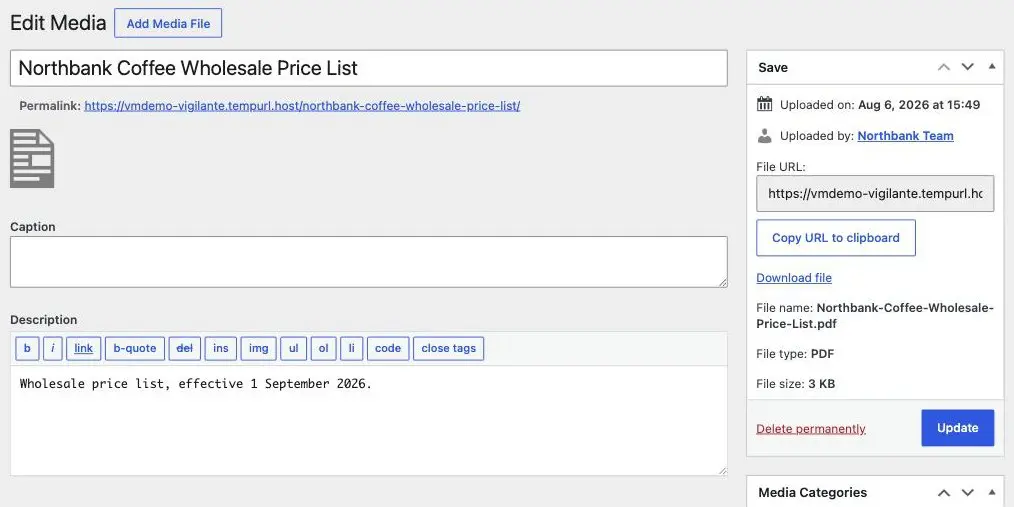The width and height of the screenshot is (1014, 507).
Task: Click the Delete permanently link
Action: pos(811,429)
